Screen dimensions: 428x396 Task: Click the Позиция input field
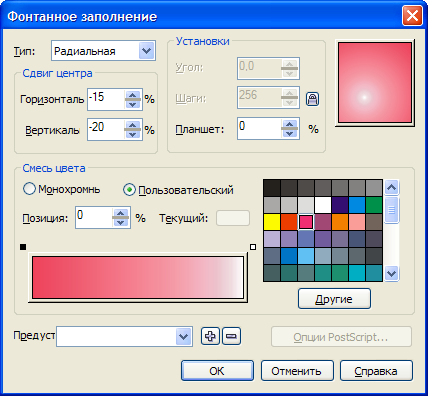point(94,218)
